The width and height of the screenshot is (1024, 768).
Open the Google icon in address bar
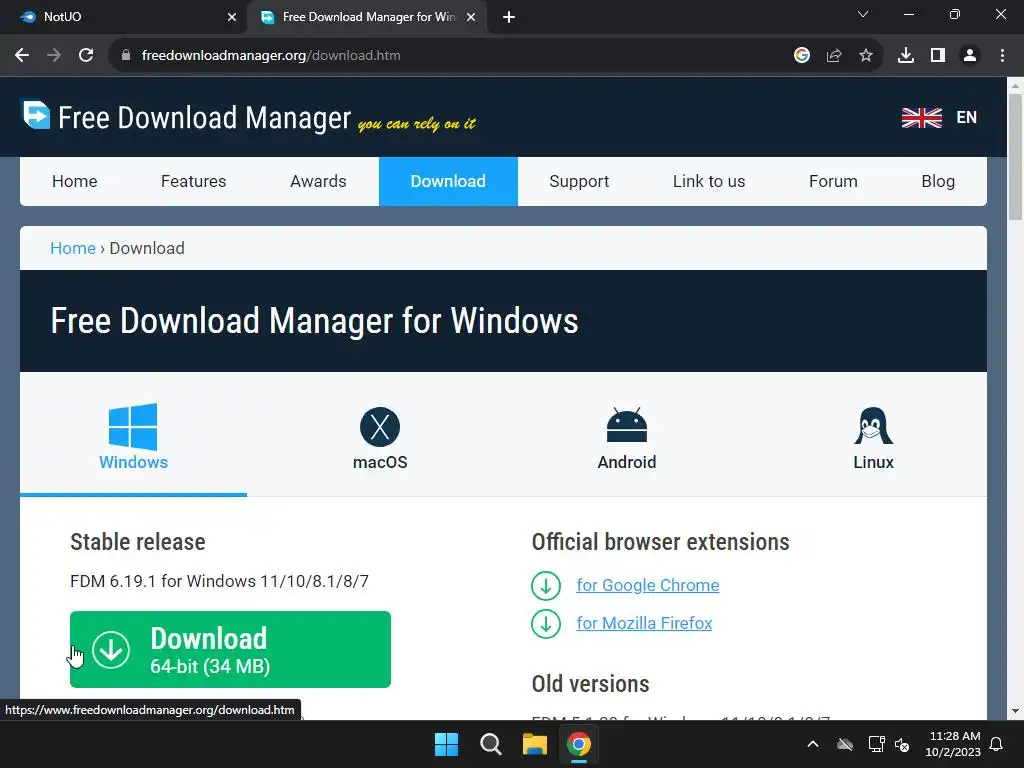point(802,56)
